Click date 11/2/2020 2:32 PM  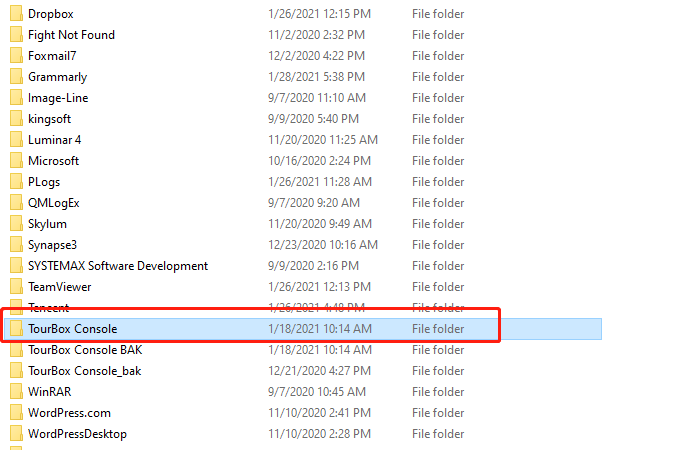click(x=316, y=35)
